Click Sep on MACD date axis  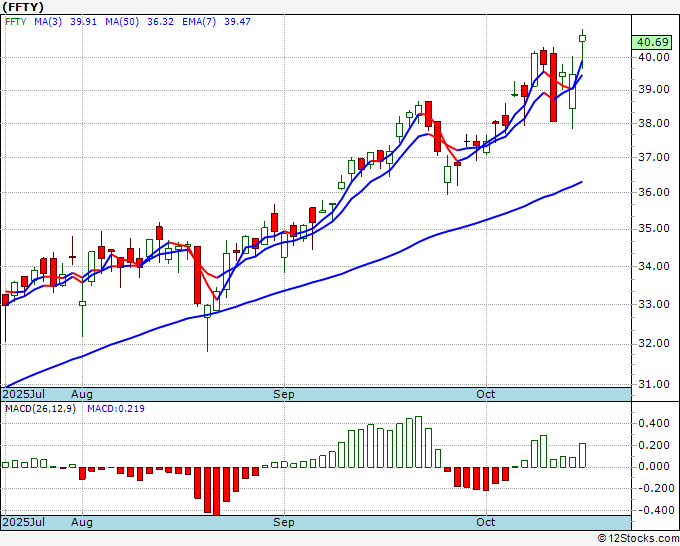click(284, 522)
